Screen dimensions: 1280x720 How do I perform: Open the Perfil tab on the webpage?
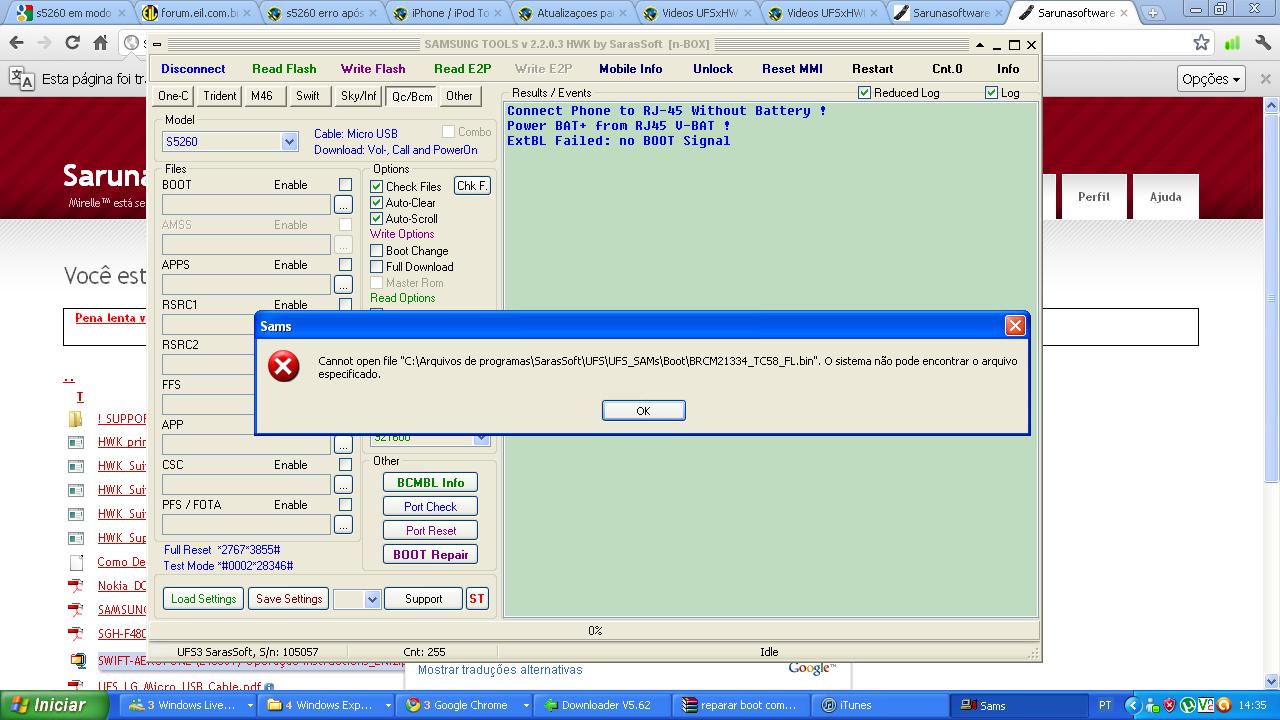tap(1093, 197)
